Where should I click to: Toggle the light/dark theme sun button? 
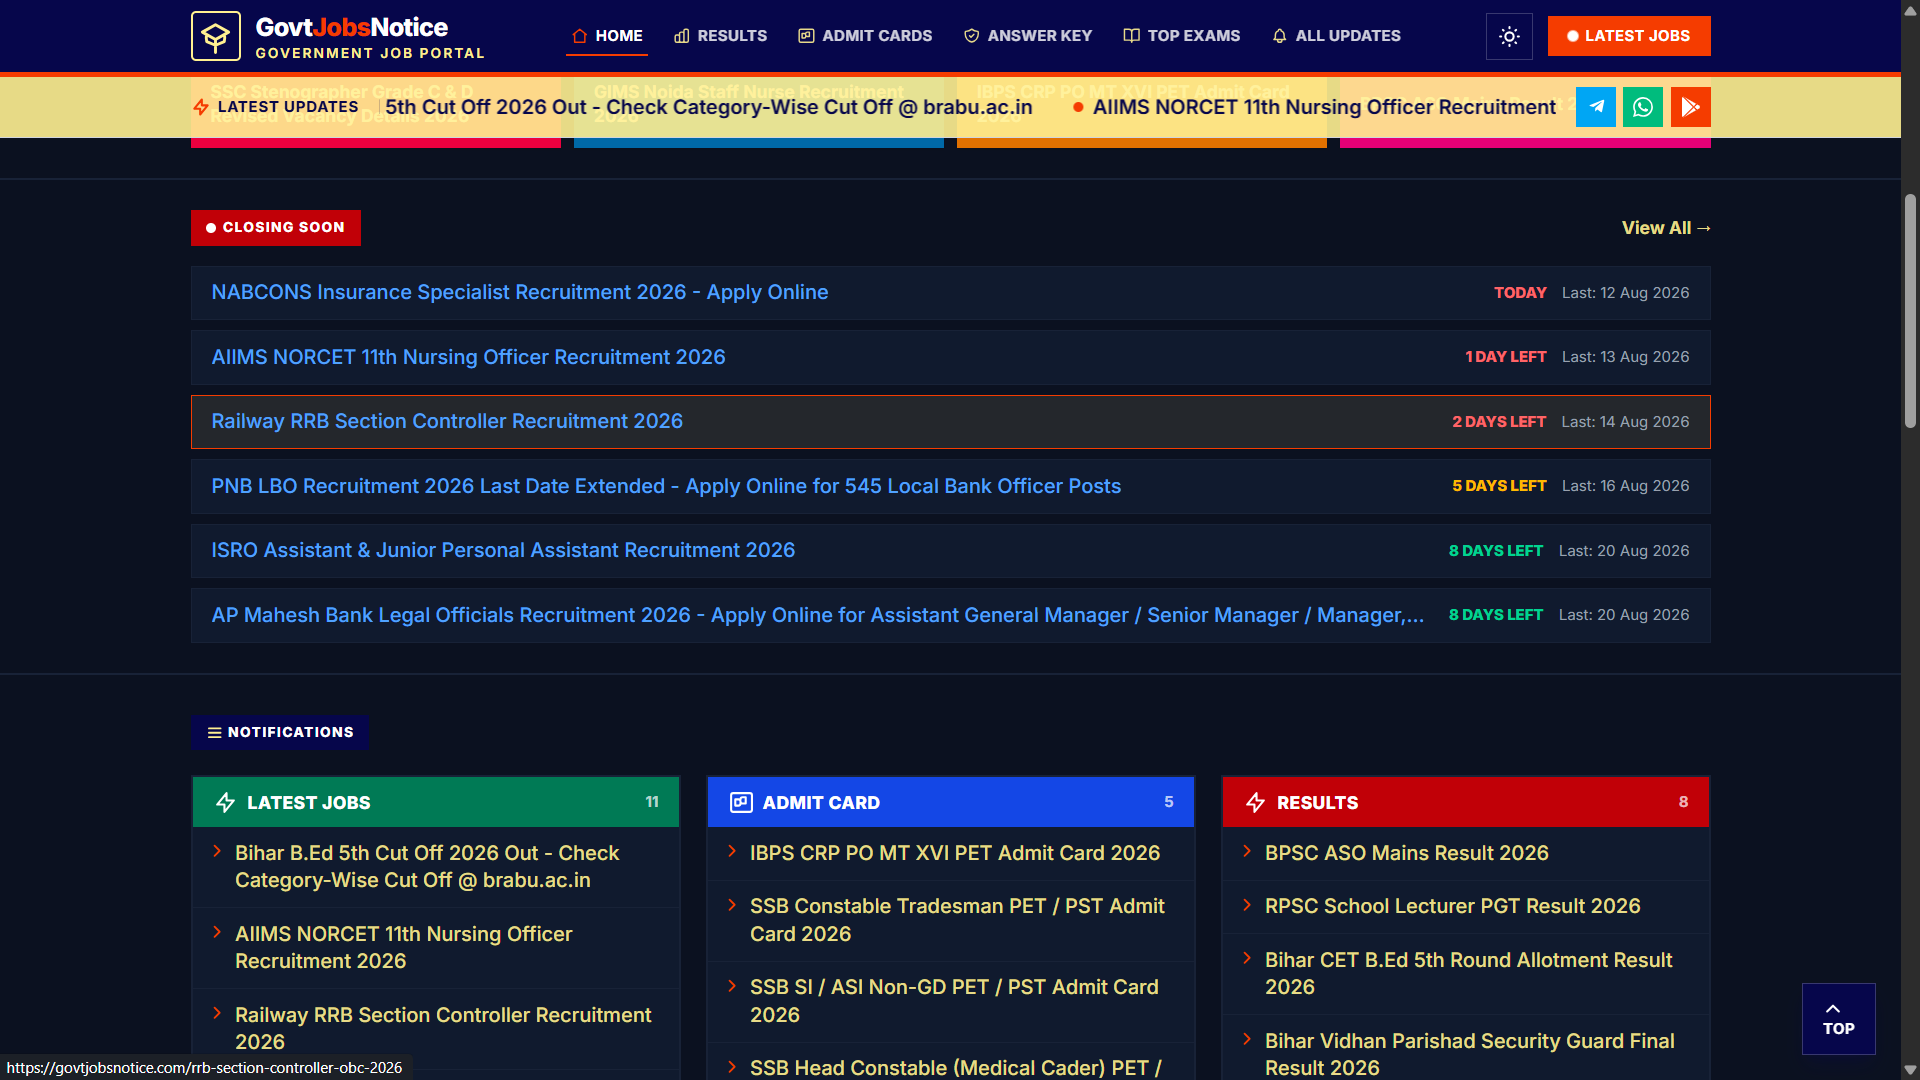tap(1509, 36)
